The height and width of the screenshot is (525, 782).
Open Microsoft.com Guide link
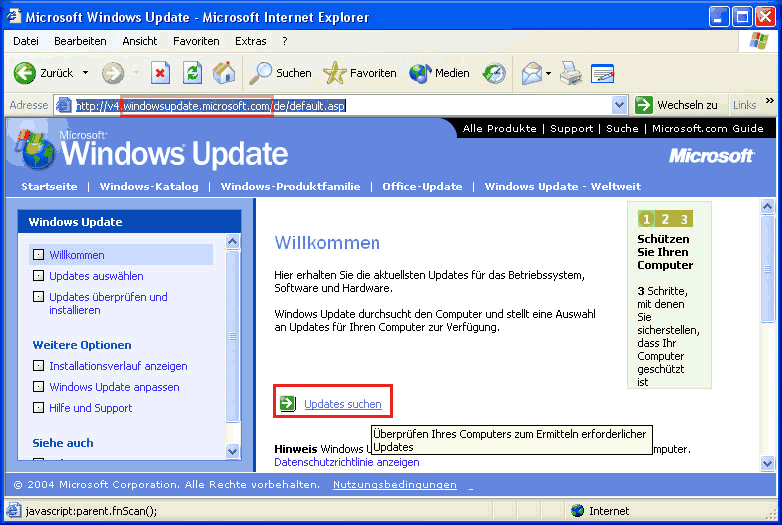tap(707, 129)
